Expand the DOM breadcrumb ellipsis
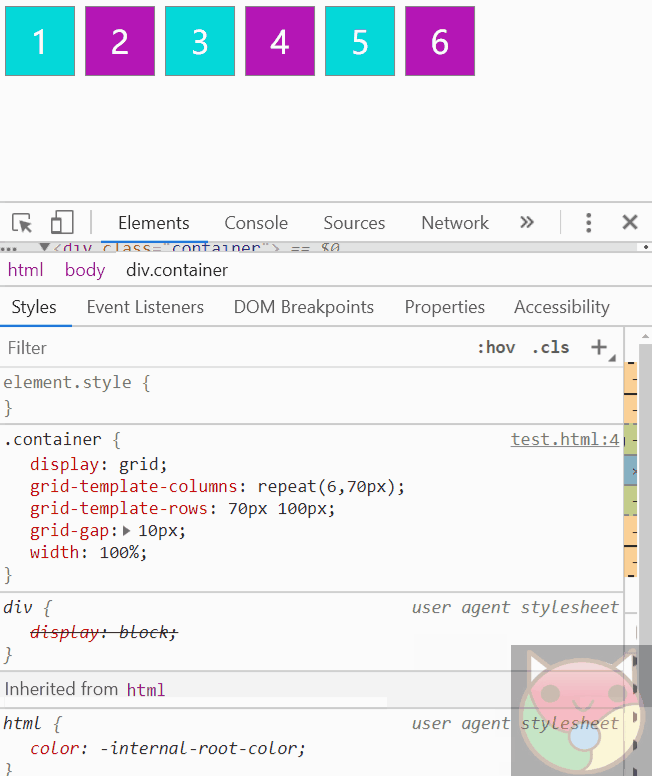 pyautogui.click(x=9, y=248)
